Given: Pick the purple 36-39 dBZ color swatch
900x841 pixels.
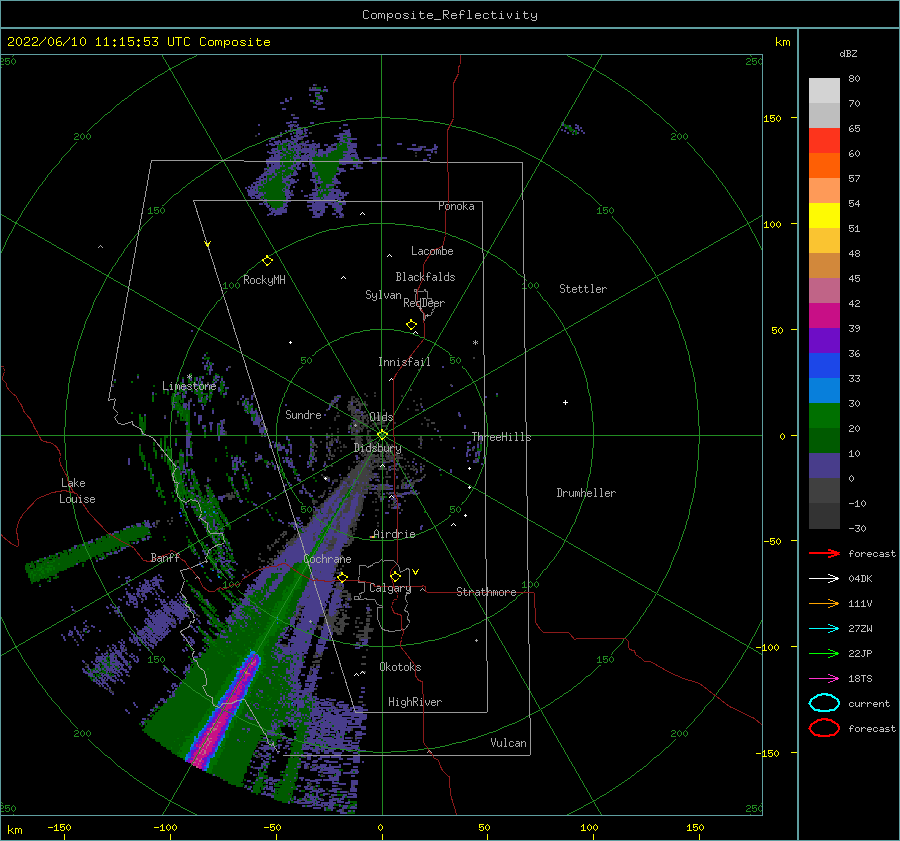Looking at the screenshot, I should click(824, 341).
